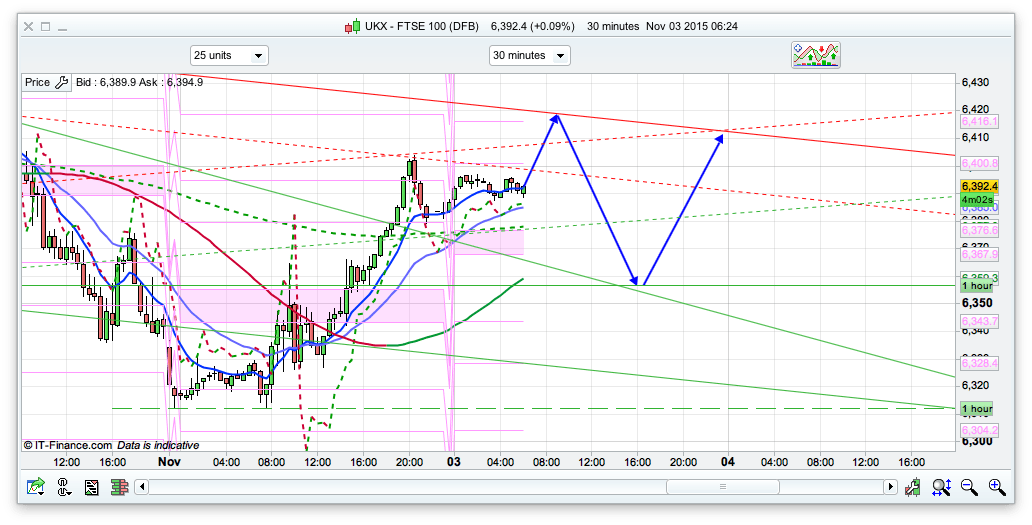This screenshot has width=1032, height=525.
Task: Zoom out using the minus magnifier
Action: tap(969, 487)
